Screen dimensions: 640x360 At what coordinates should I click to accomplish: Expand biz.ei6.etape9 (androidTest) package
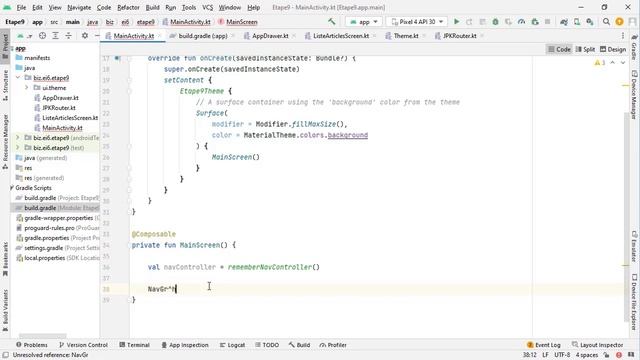tap(18, 138)
